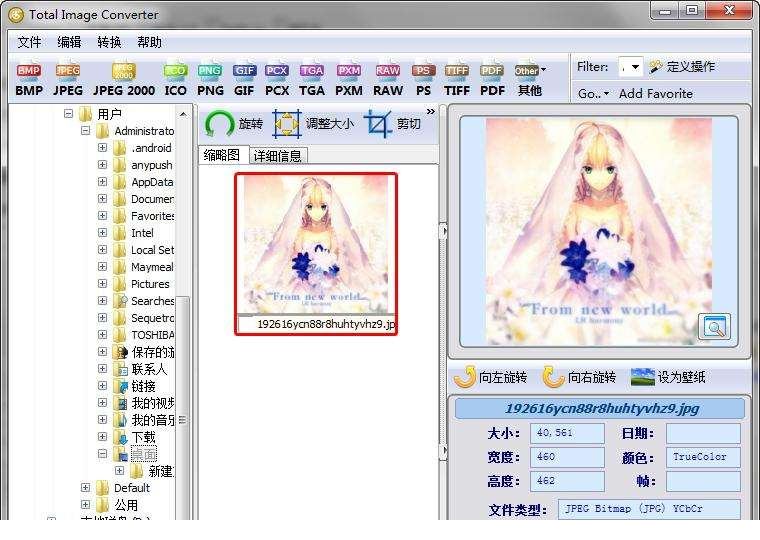Viewport: 760px width, 540px height.
Task: Convert to JPEG format
Action: tap(67, 79)
